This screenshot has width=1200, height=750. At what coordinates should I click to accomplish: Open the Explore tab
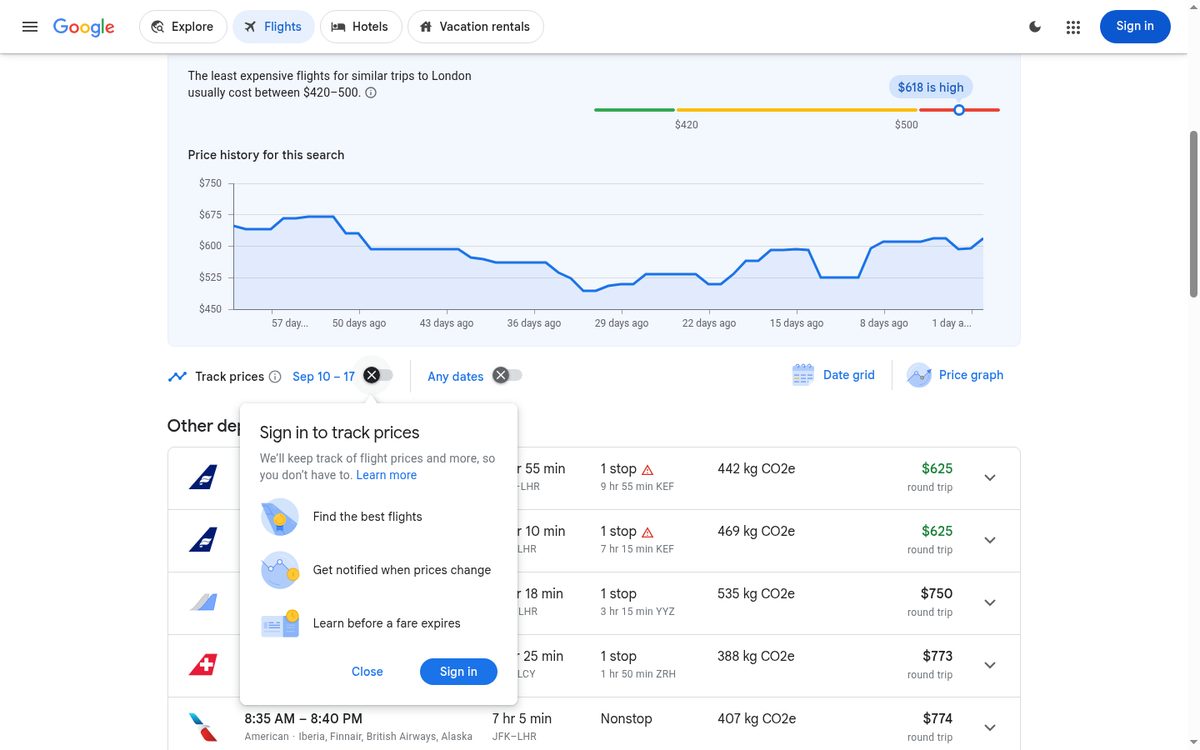tap(183, 27)
